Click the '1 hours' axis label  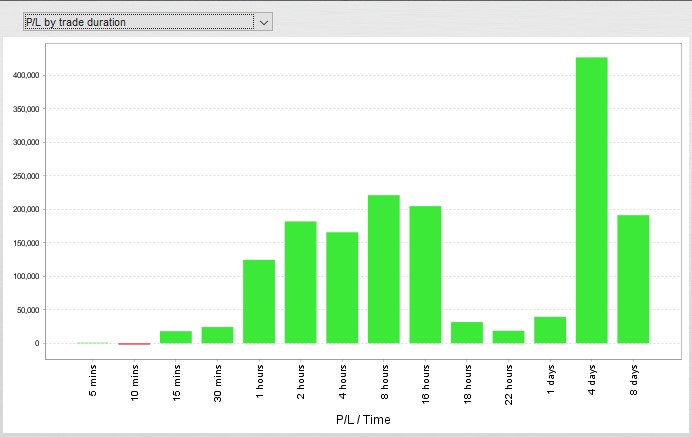(x=259, y=381)
